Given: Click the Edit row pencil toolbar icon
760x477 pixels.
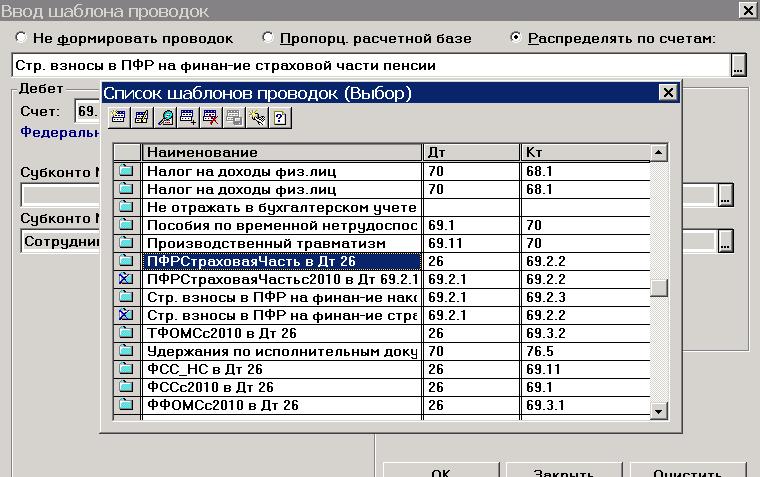Looking at the screenshot, I should point(142,117).
